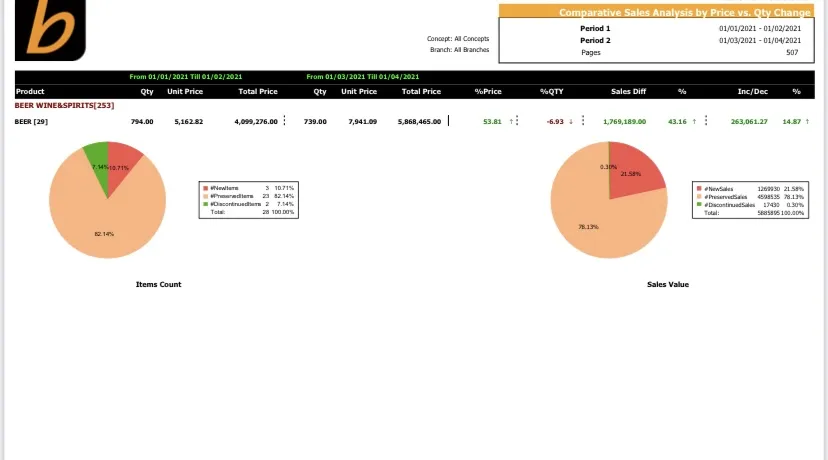Click the Sales Diff value 1,769,189.00

click(x=625, y=121)
